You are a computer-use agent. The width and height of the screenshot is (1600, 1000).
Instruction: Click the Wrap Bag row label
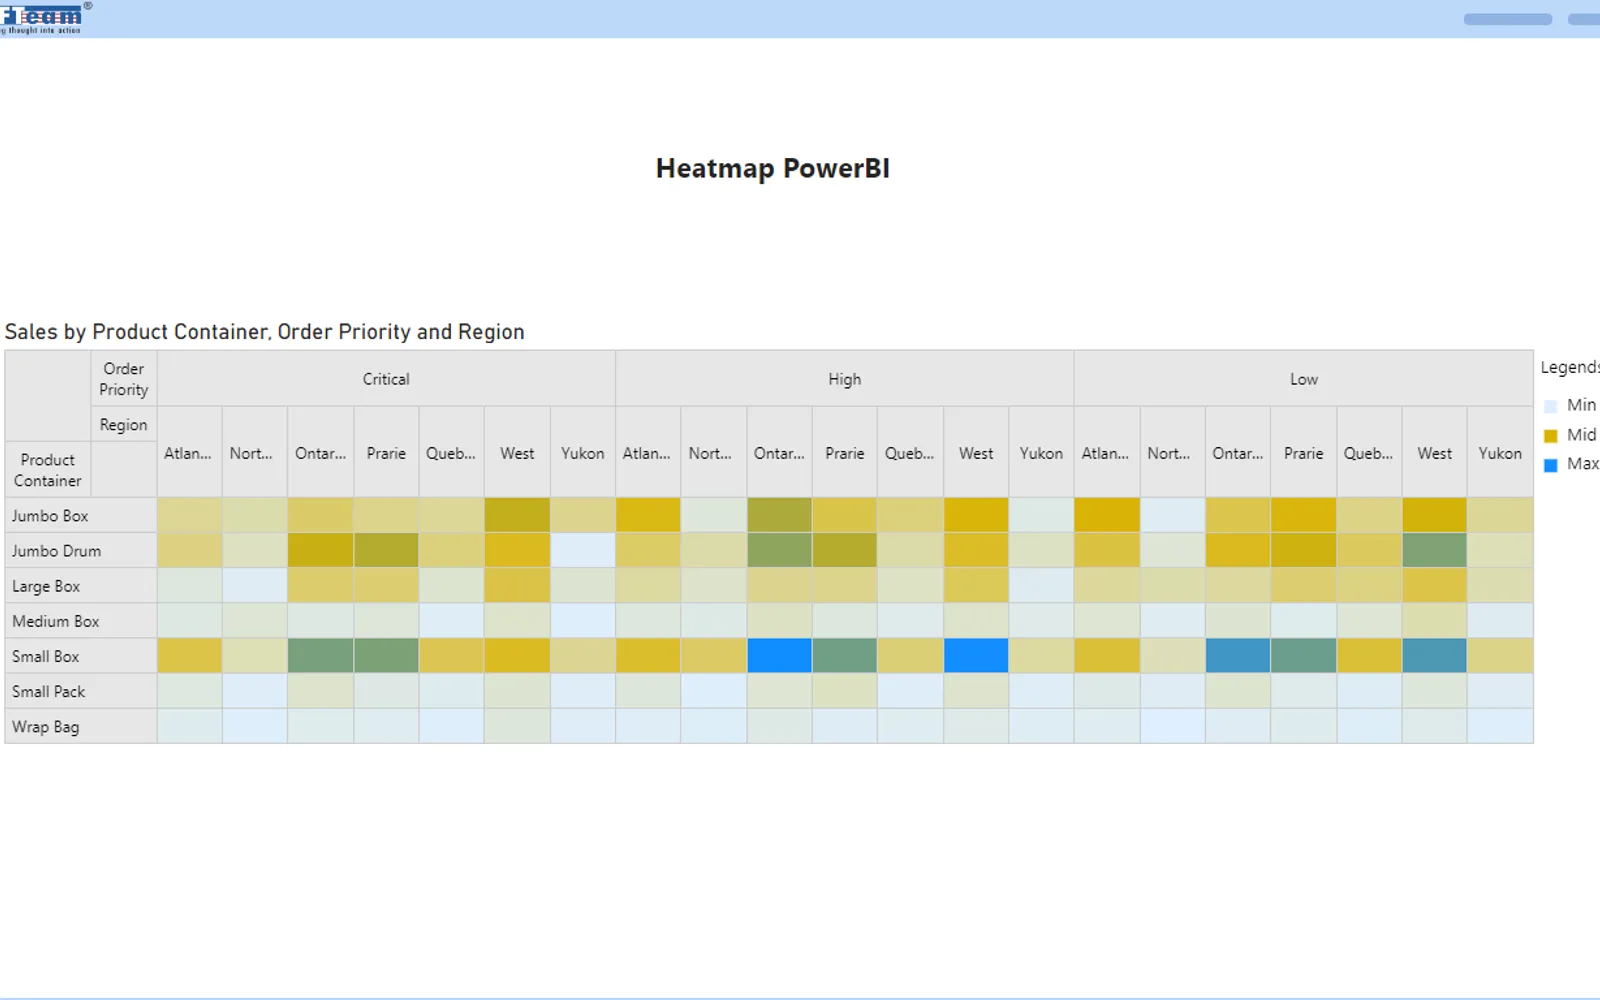pos(81,726)
